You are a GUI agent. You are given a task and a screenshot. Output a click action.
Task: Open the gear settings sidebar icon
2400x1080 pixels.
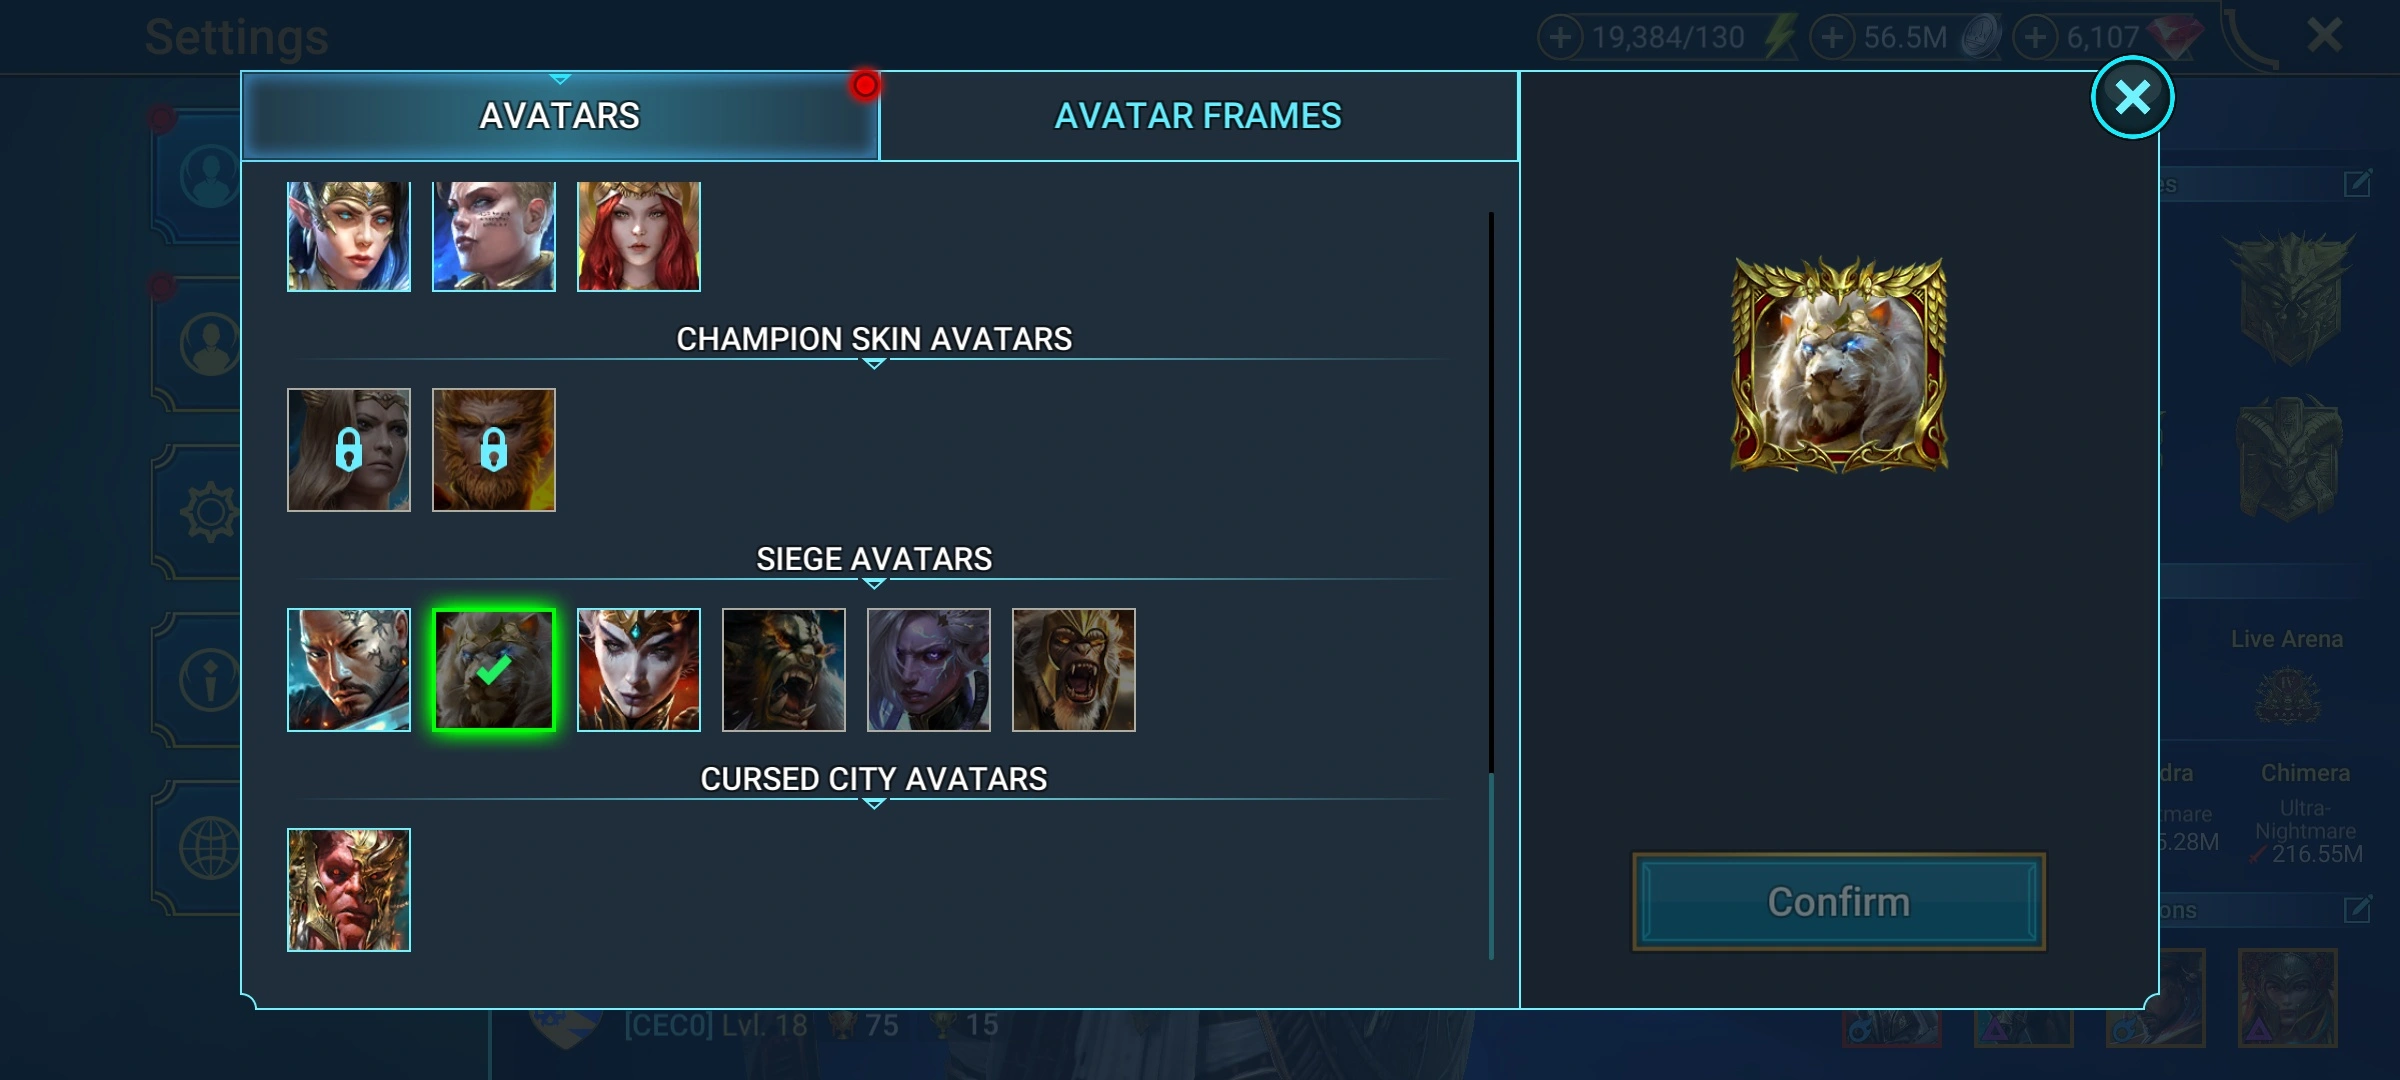[x=209, y=512]
